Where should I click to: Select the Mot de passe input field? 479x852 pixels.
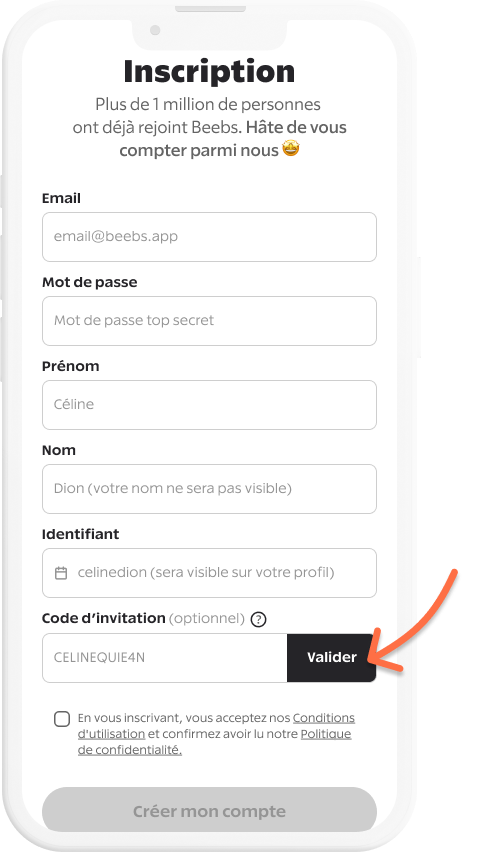pos(209,321)
